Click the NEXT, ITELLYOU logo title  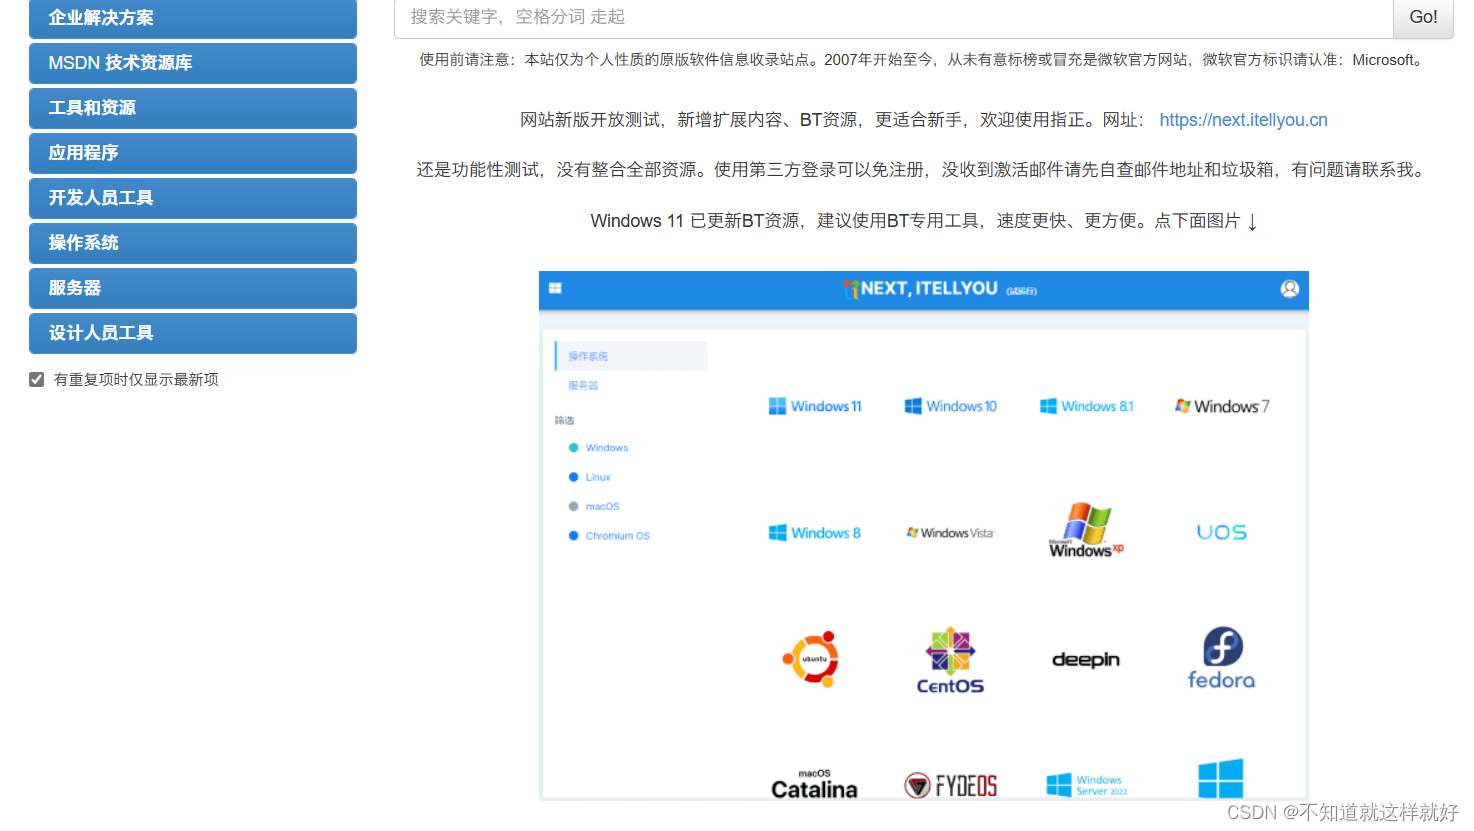920,289
